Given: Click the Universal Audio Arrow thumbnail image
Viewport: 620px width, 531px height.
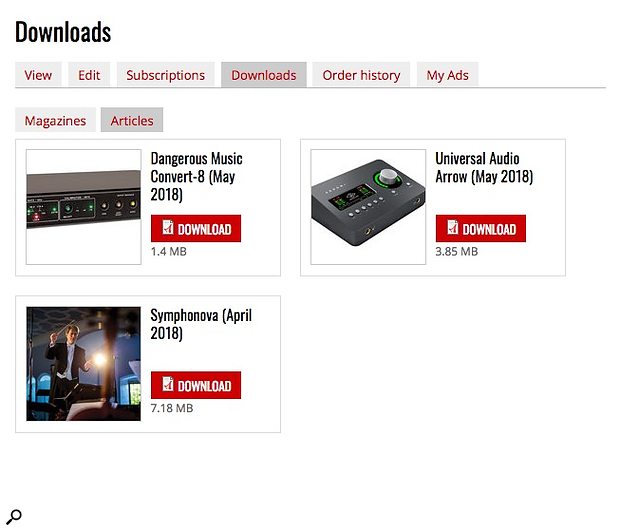Looking at the screenshot, I should click(x=368, y=207).
